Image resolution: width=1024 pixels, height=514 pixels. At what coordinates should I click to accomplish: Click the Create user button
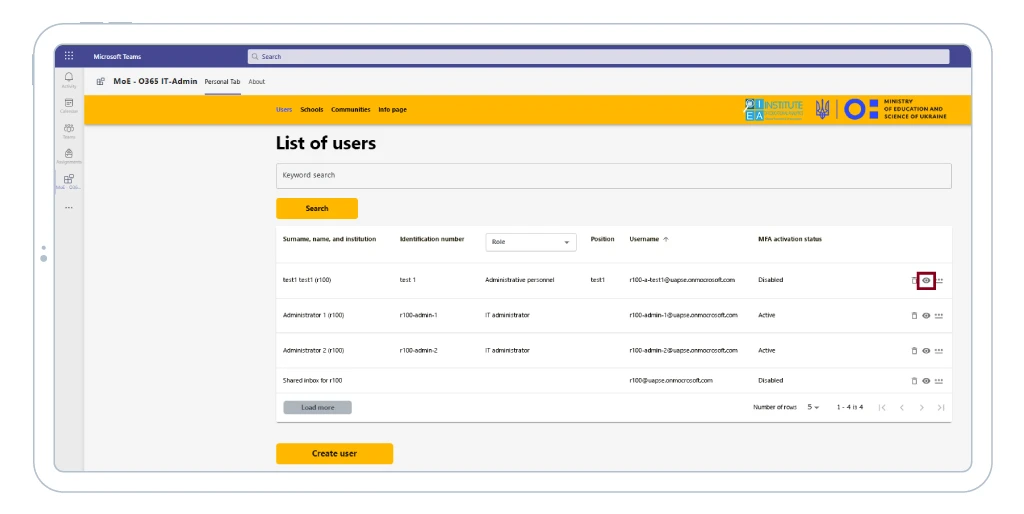(x=334, y=453)
